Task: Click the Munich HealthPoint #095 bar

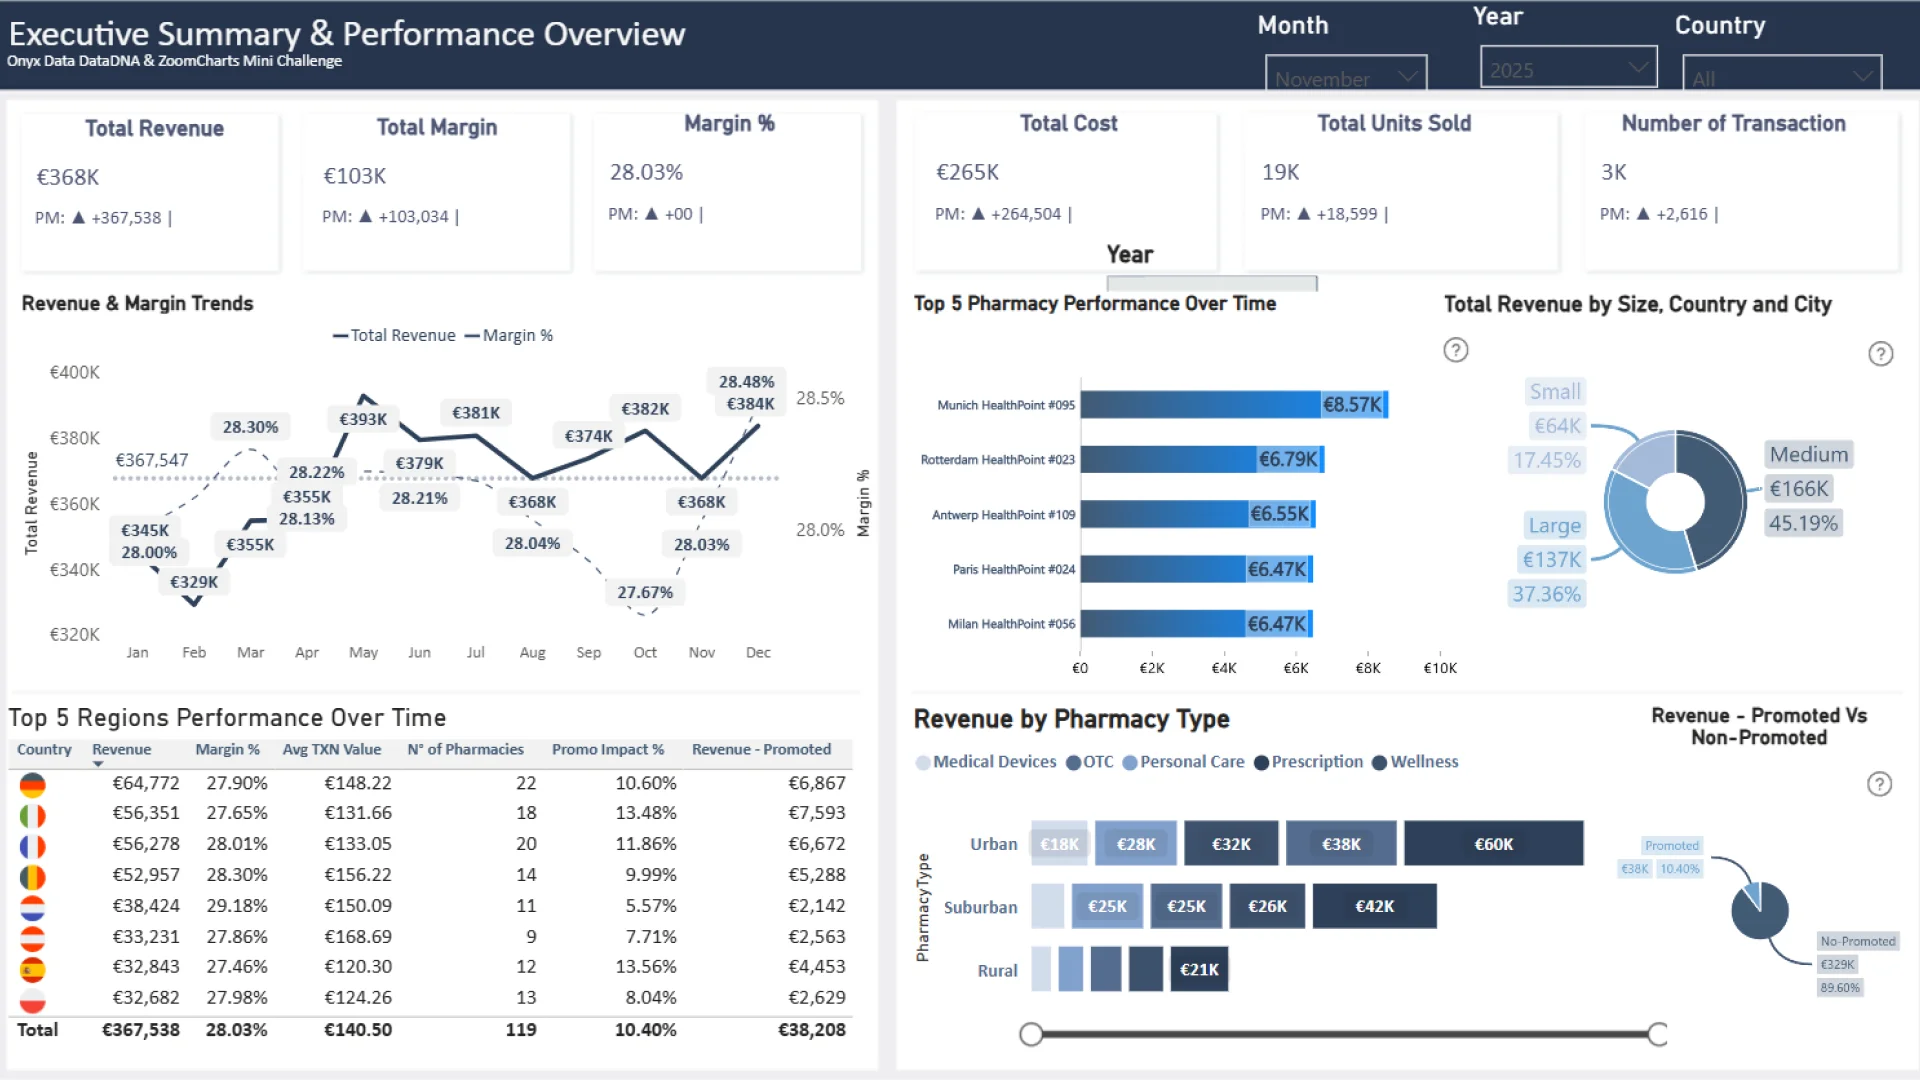Action: pyautogui.click(x=1232, y=405)
